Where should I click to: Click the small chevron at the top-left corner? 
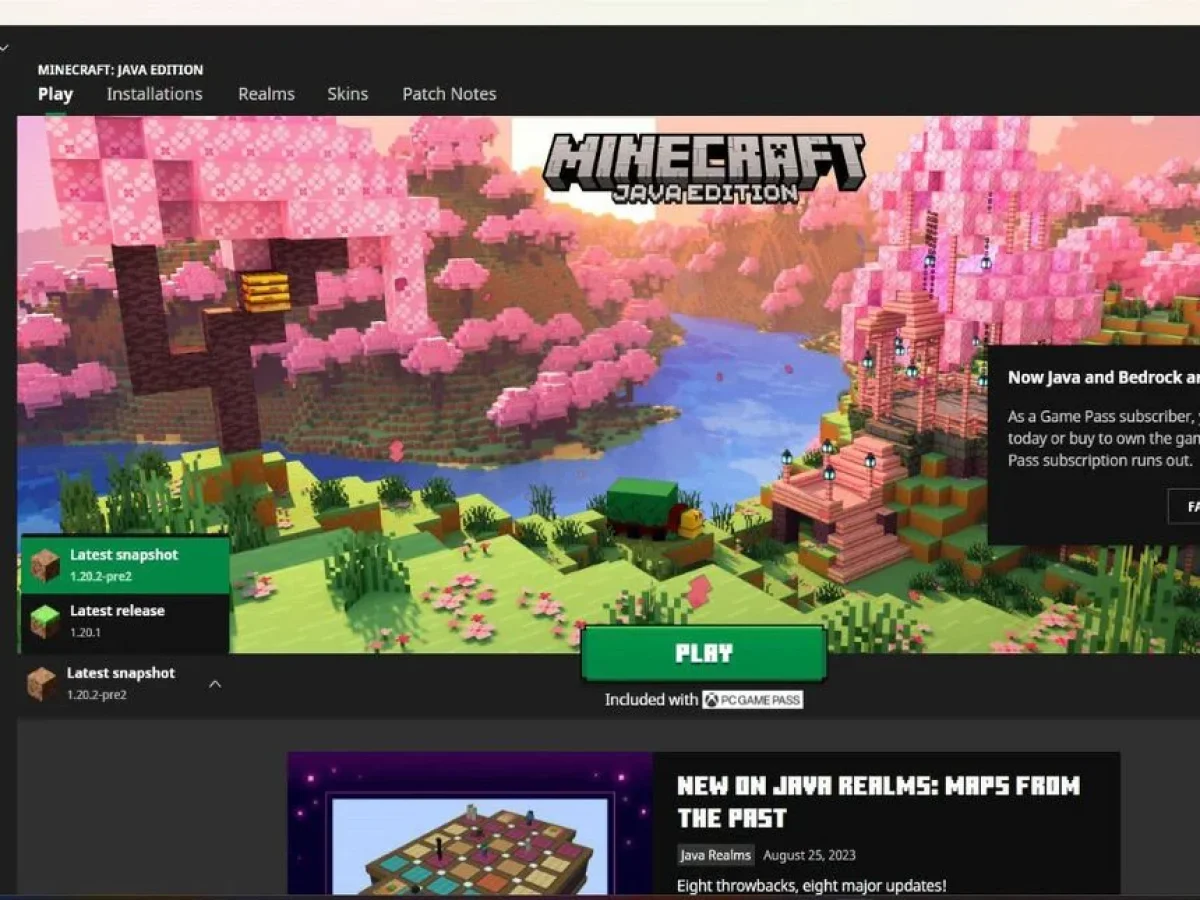coord(4,47)
